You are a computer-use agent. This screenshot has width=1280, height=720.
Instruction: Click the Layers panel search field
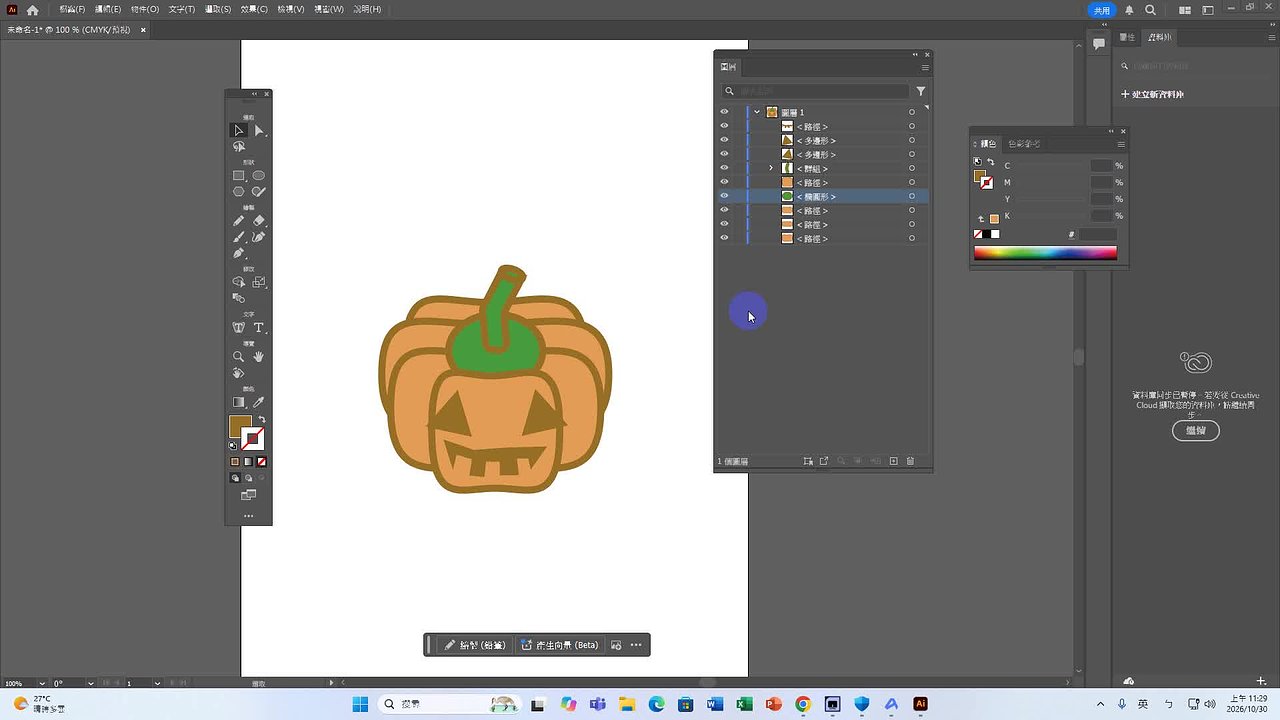[815, 91]
